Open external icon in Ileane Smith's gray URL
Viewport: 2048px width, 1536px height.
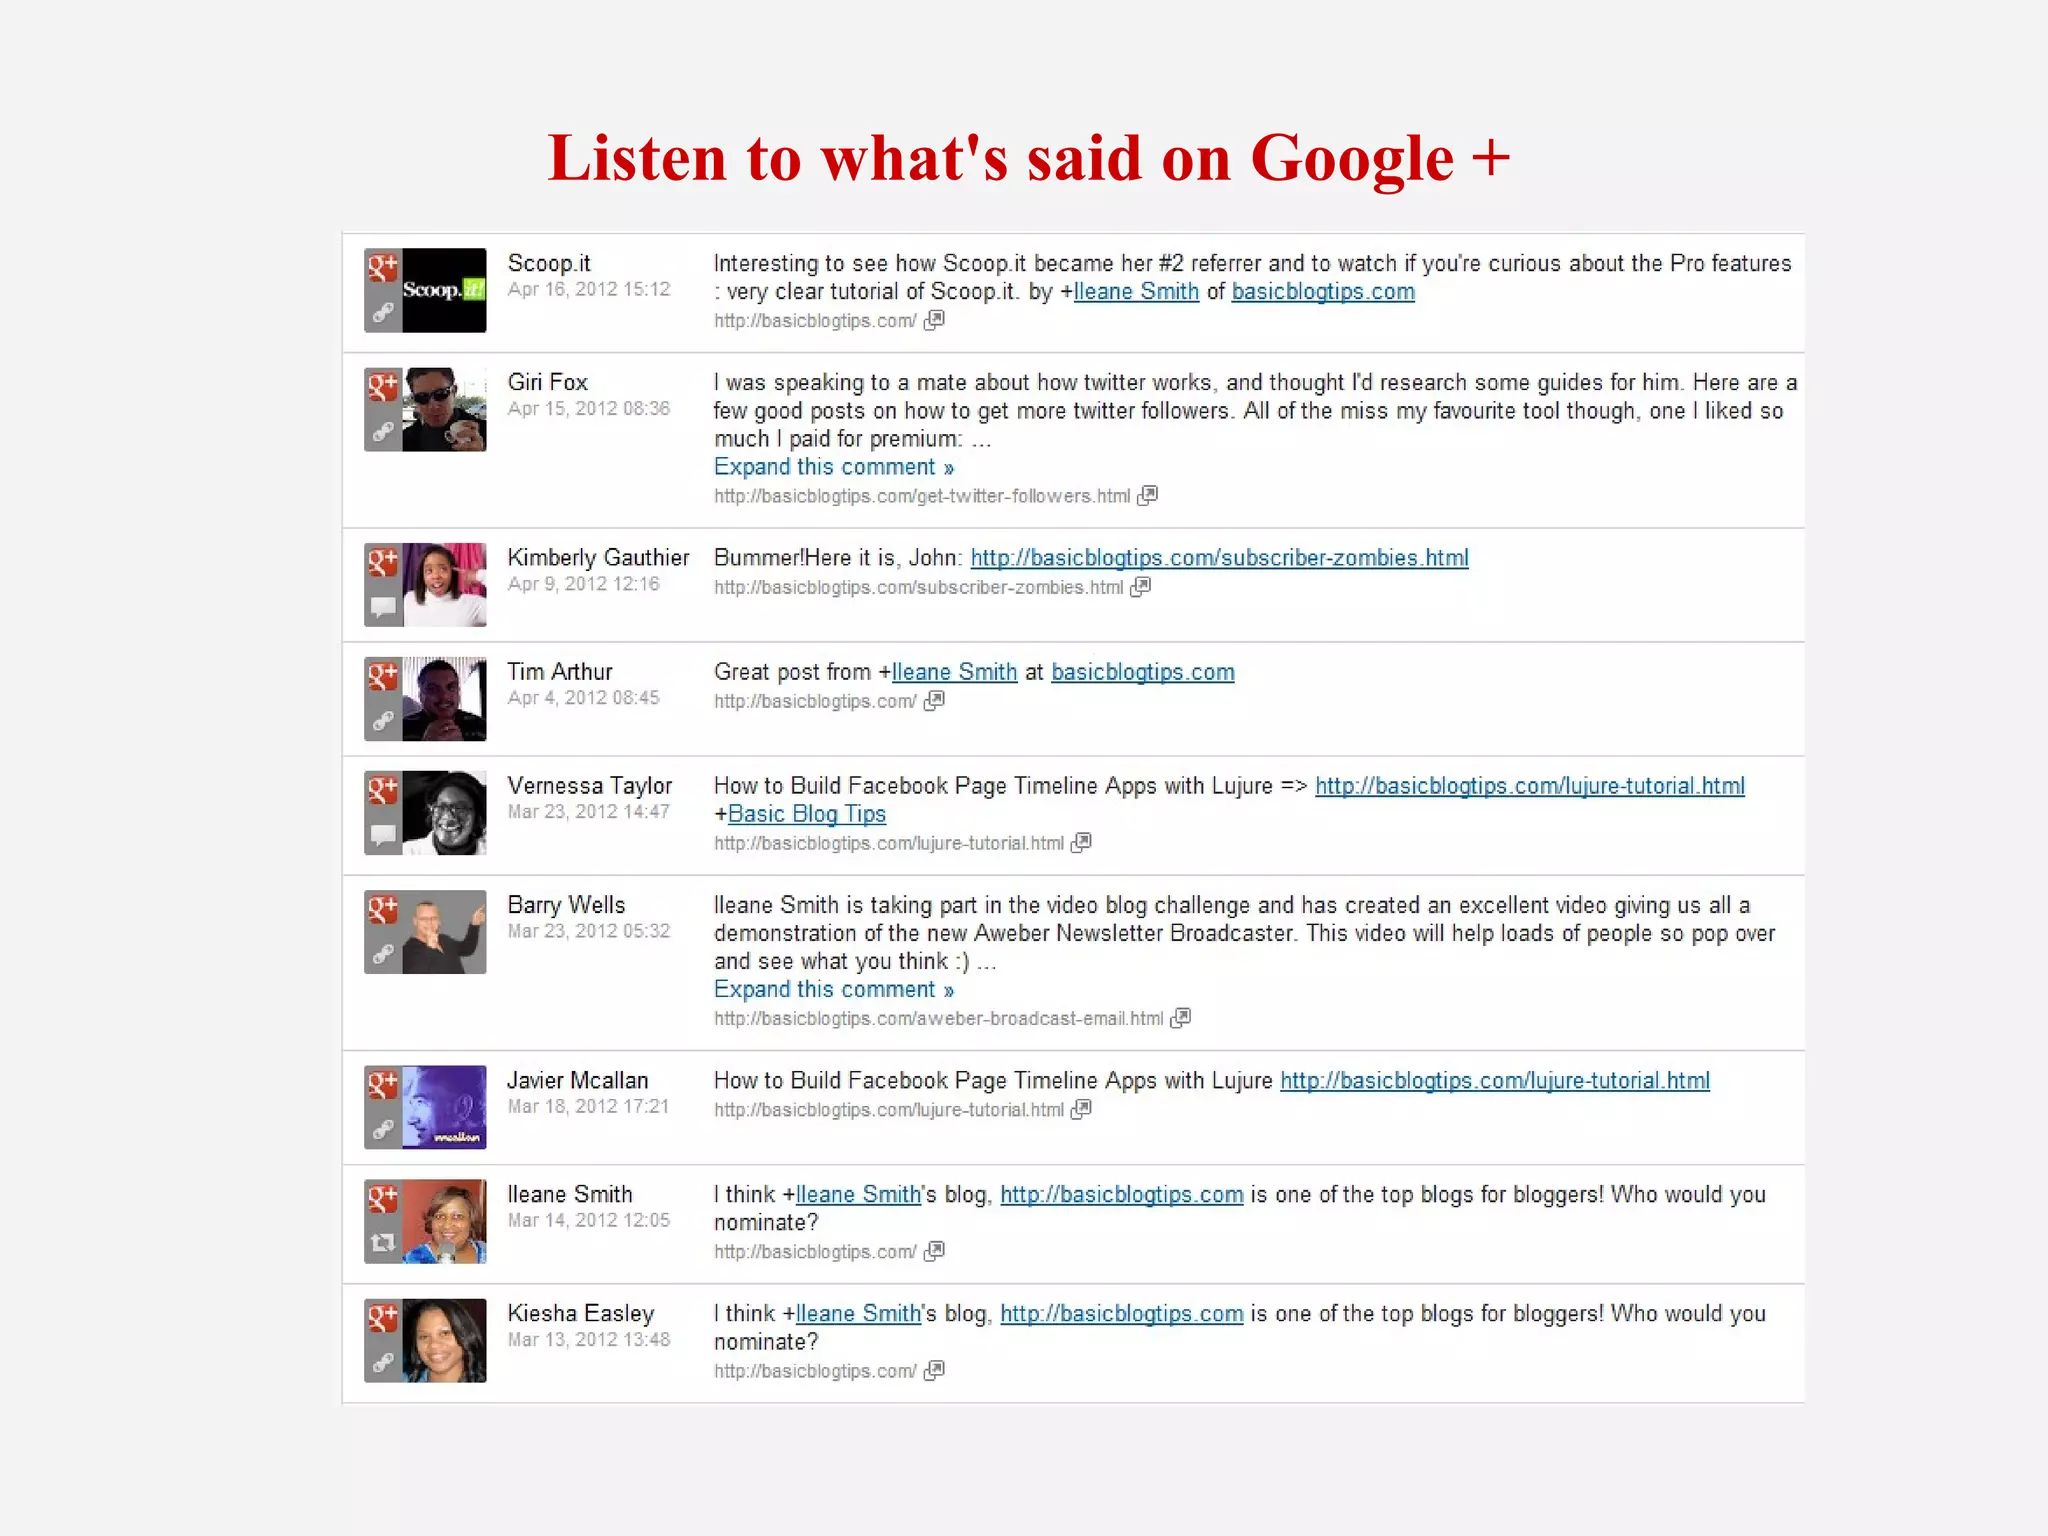point(934,1251)
